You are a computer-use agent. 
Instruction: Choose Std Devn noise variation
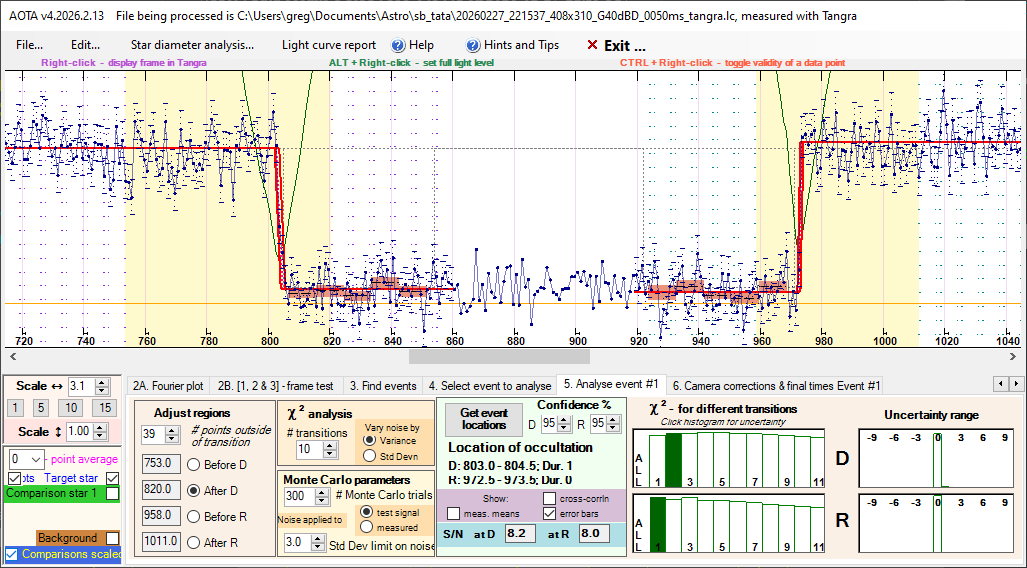(x=370, y=455)
